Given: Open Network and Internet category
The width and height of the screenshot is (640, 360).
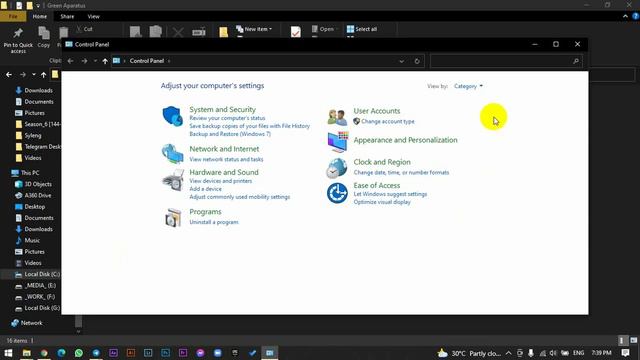Looking at the screenshot, I should (224, 149).
